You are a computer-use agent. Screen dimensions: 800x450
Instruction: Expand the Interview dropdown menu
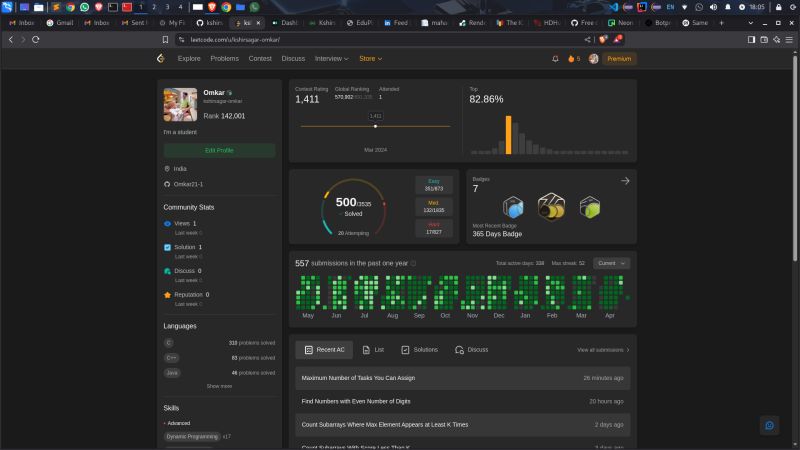point(331,59)
